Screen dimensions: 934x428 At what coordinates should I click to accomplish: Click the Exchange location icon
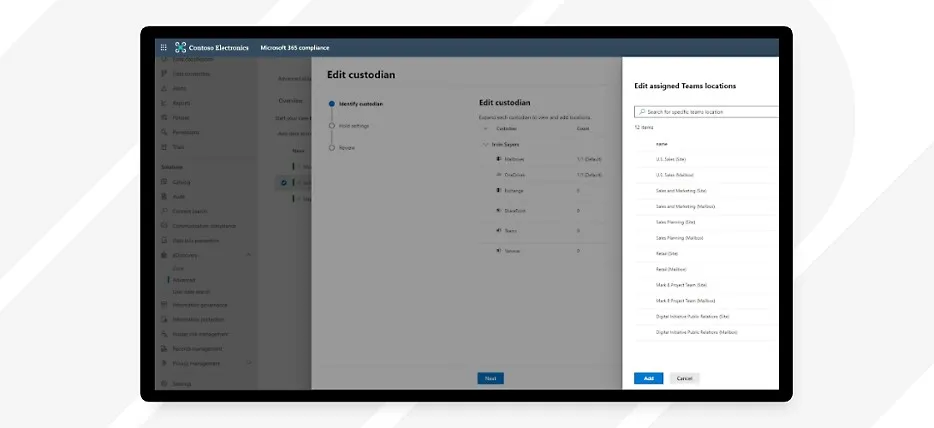499,190
